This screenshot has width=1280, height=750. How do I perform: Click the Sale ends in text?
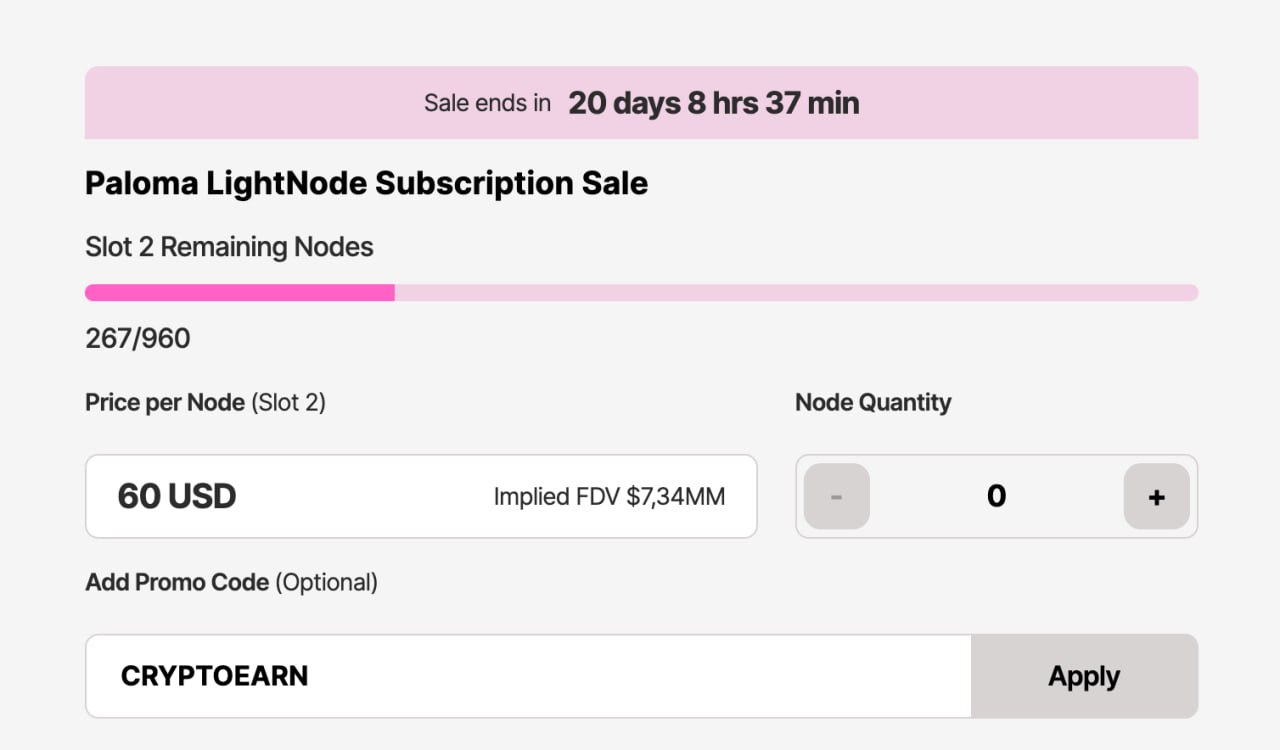tap(487, 103)
